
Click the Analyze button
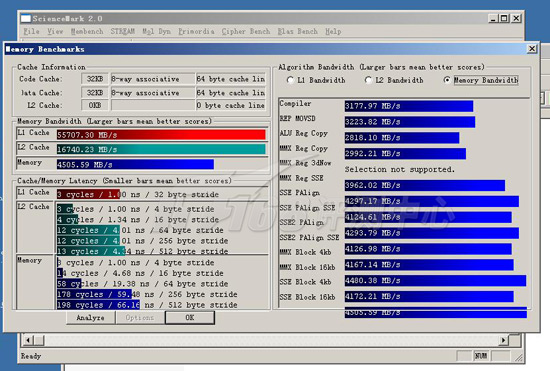click(90, 318)
